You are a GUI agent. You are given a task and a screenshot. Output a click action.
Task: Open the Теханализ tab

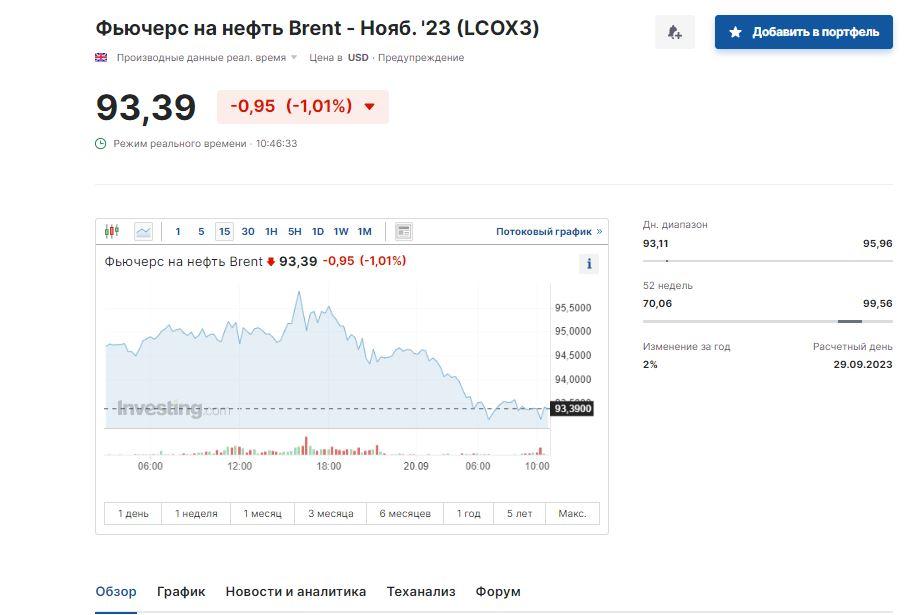[x=421, y=591]
